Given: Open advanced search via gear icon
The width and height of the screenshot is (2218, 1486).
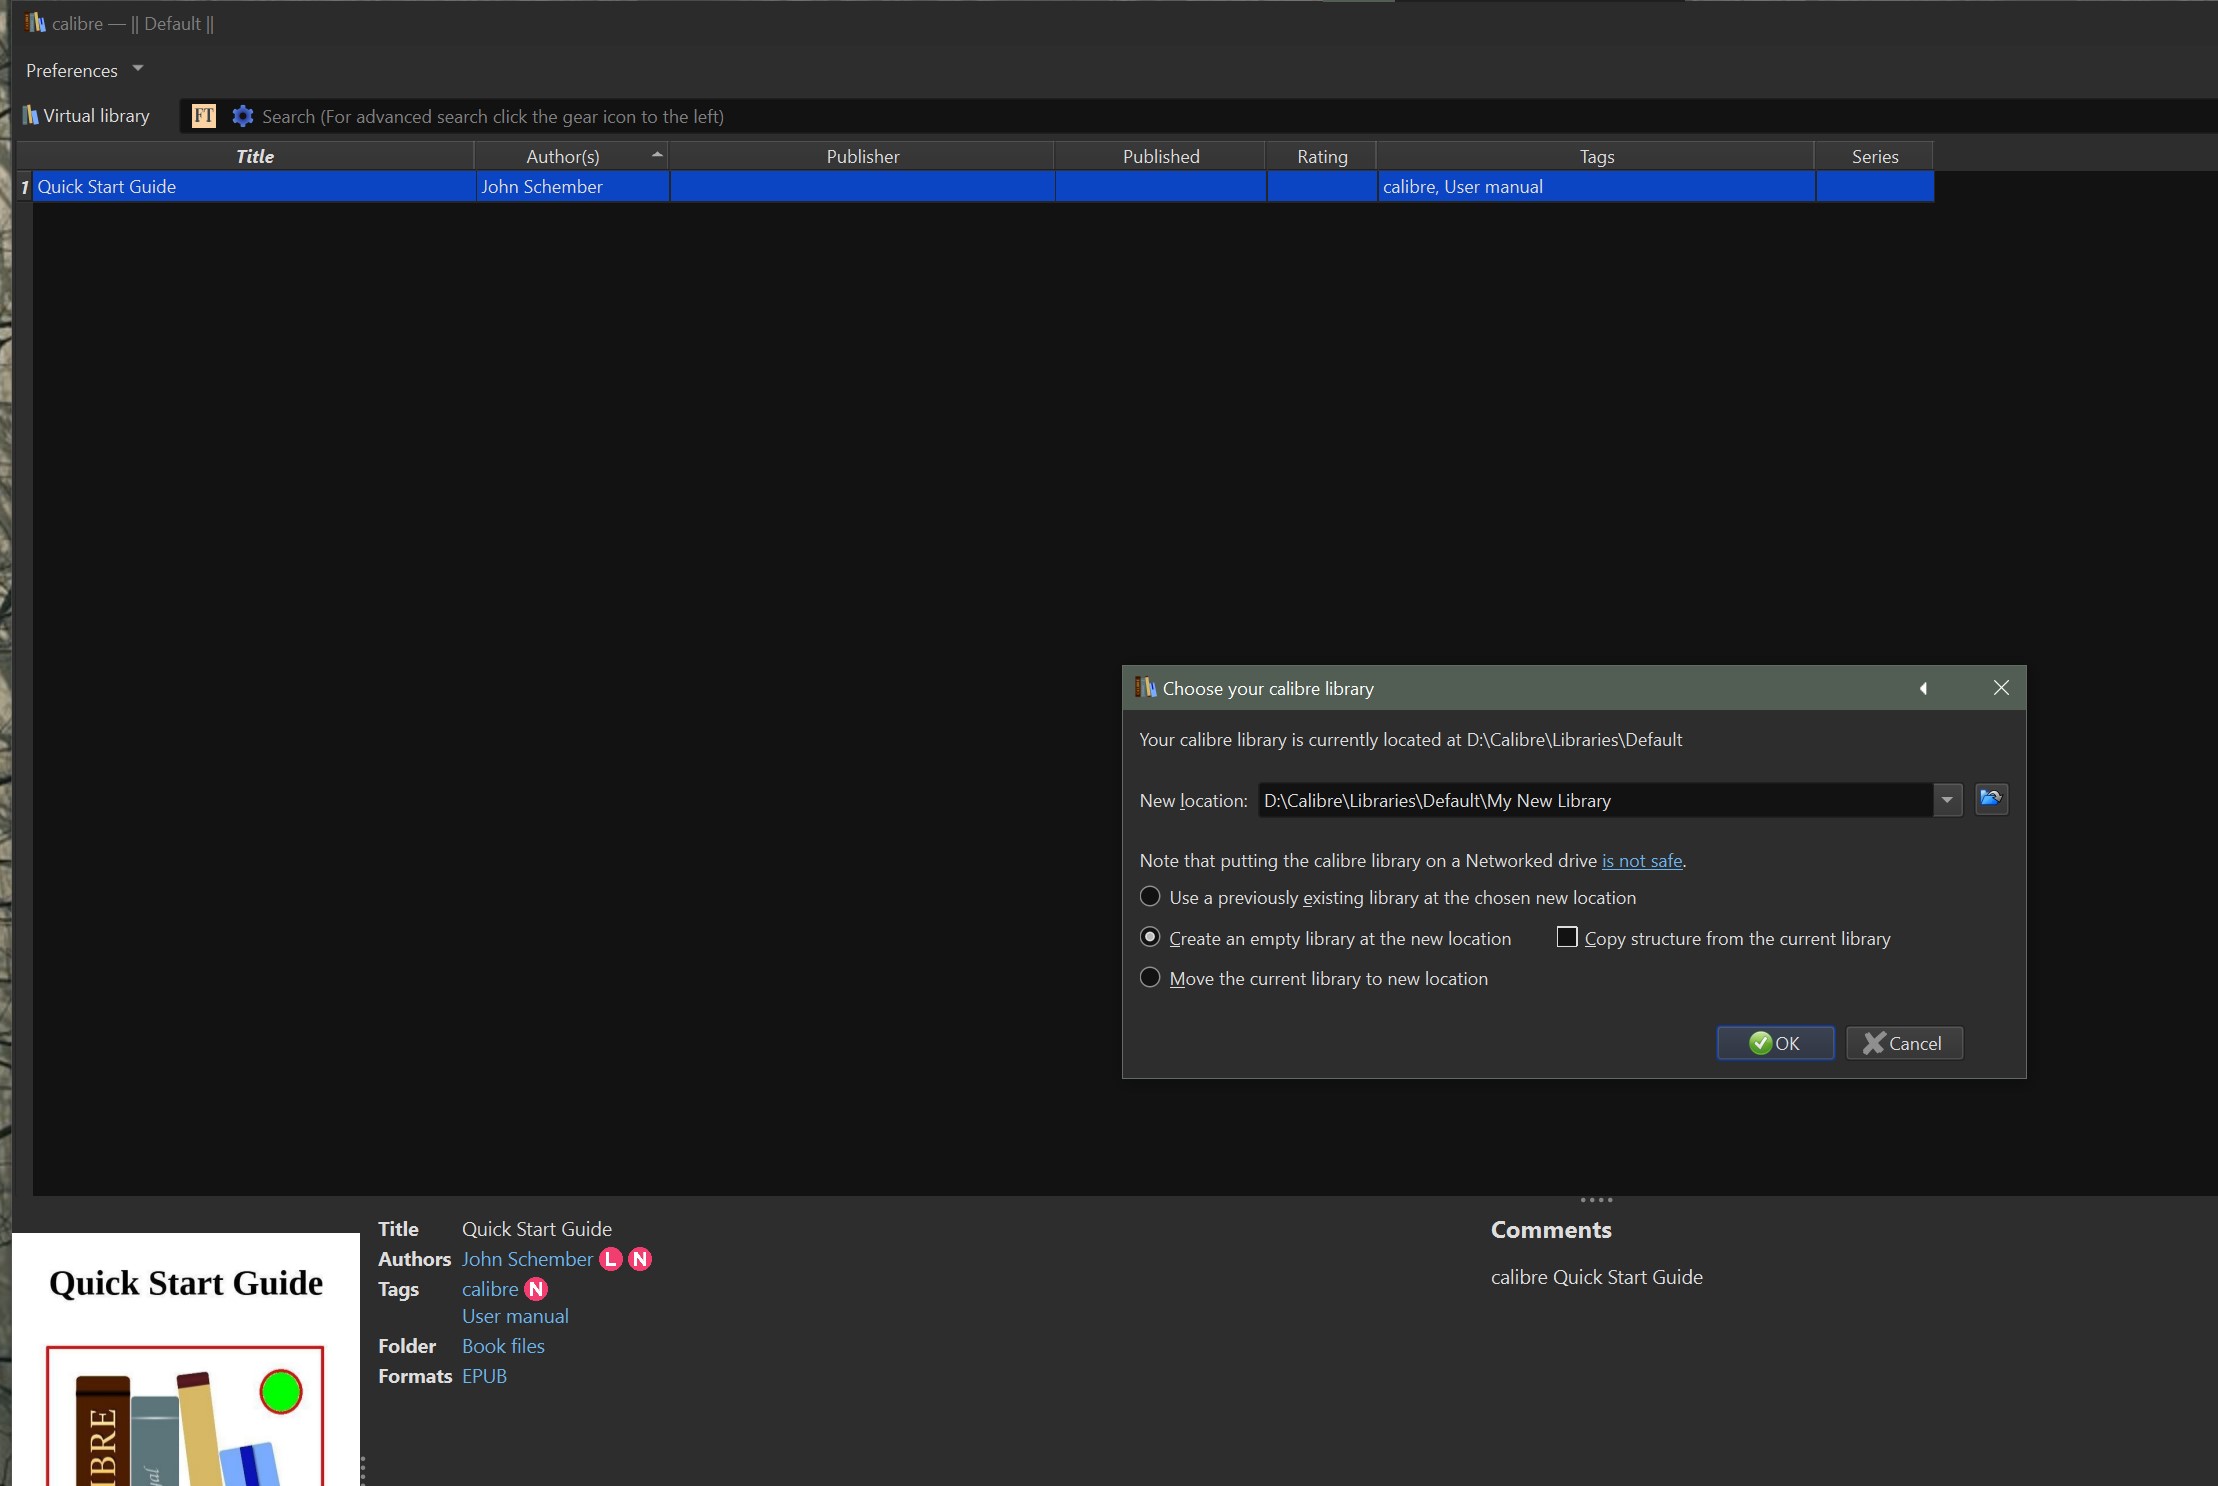Looking at the screenshot, I should click(242, 116).
